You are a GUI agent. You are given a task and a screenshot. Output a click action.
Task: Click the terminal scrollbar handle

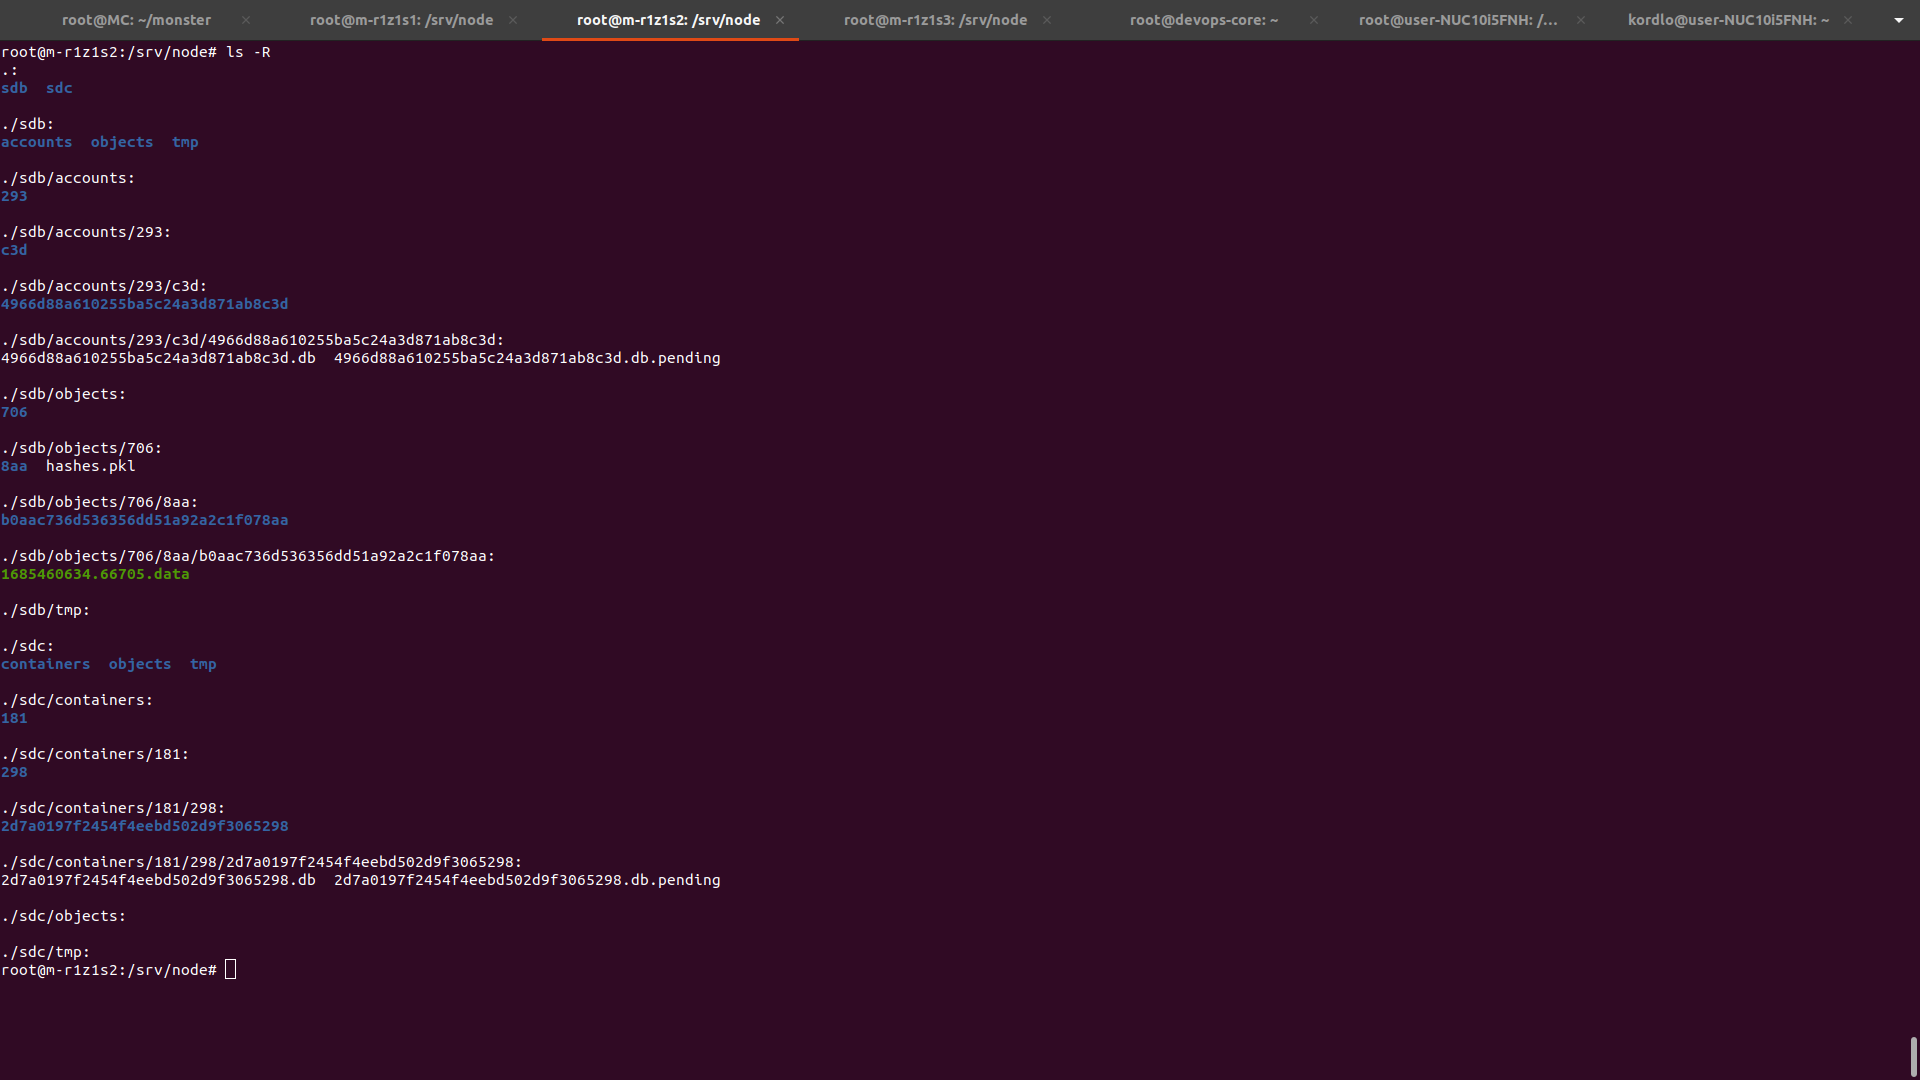coord(1913,1056)
